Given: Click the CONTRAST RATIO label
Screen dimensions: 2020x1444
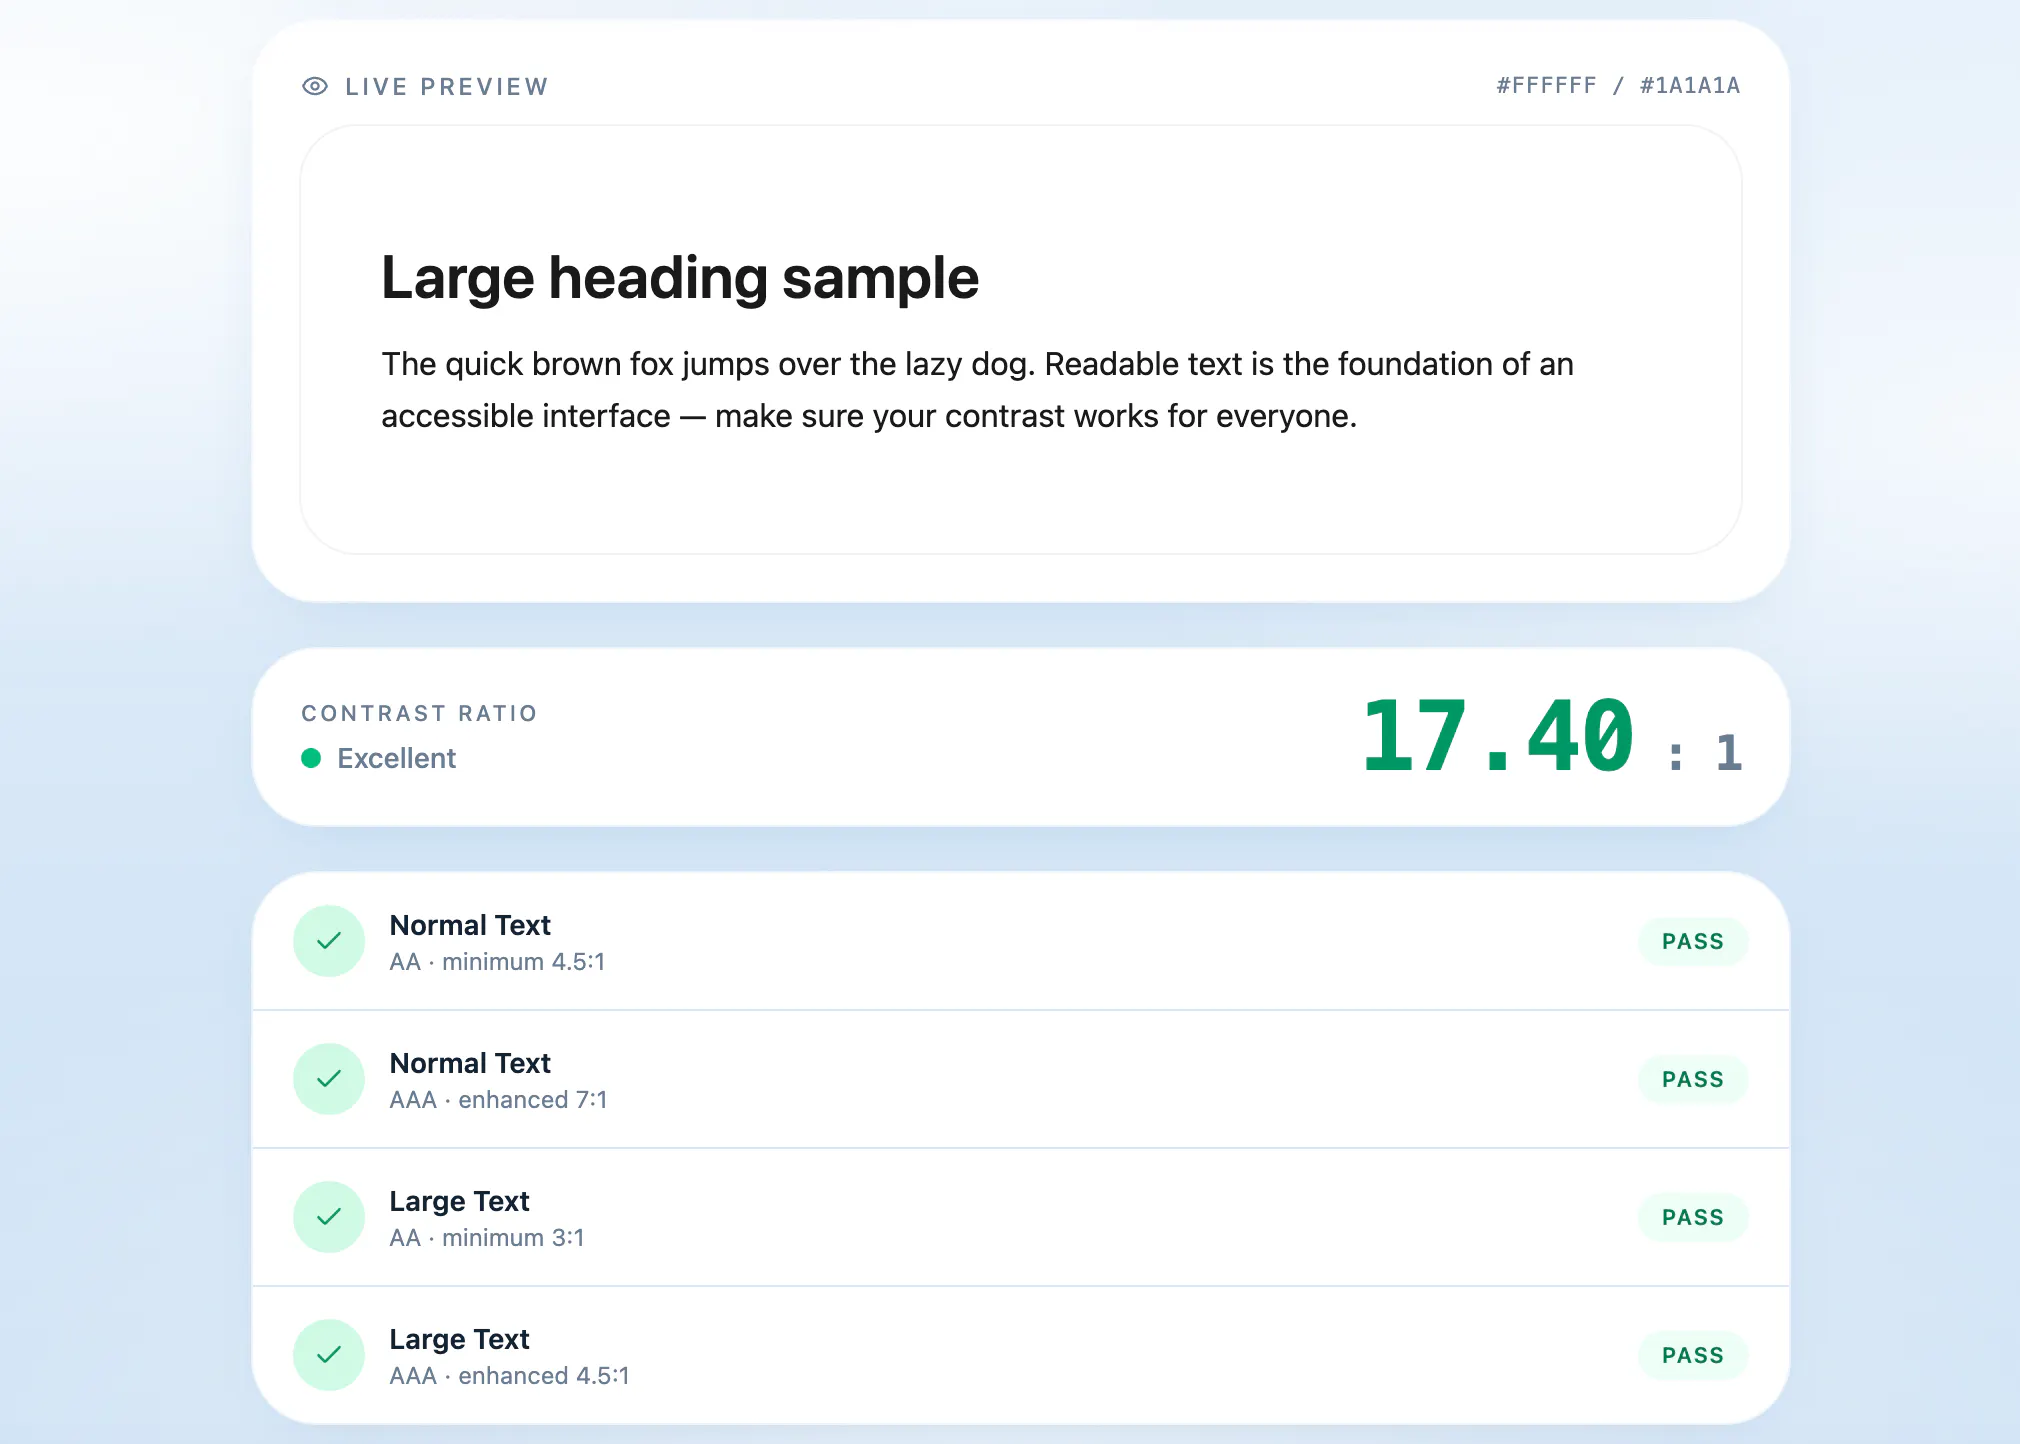Looking at the screenshot, I should click(420, 713).
